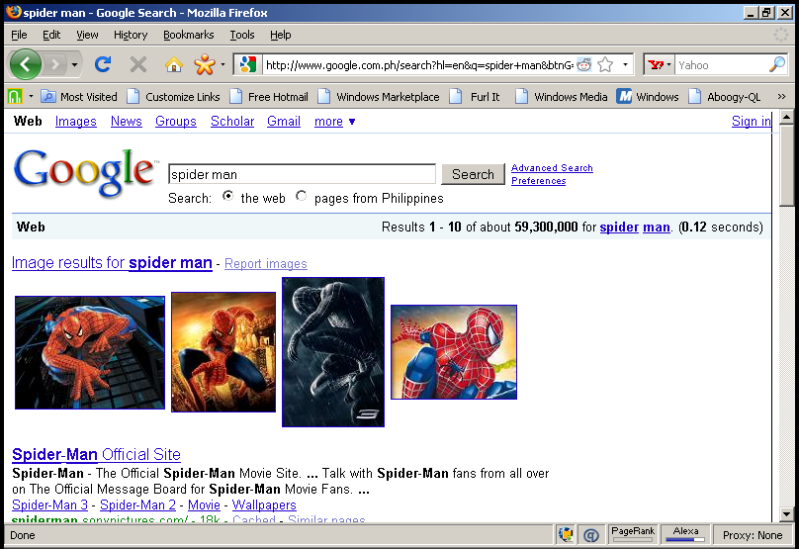Click the Stop loading X icon
The height and width of the screenshot is (549, 799).
[x=138, y=65]
